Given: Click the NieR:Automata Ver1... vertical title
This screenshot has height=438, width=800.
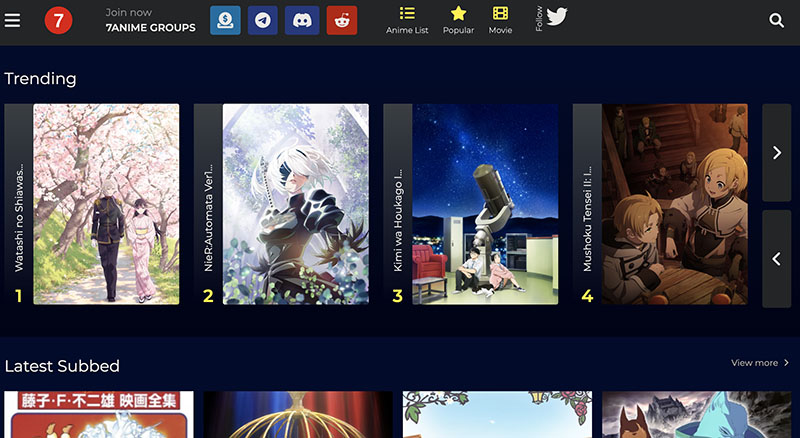Looking at the screenshot, I should [208, 217].
